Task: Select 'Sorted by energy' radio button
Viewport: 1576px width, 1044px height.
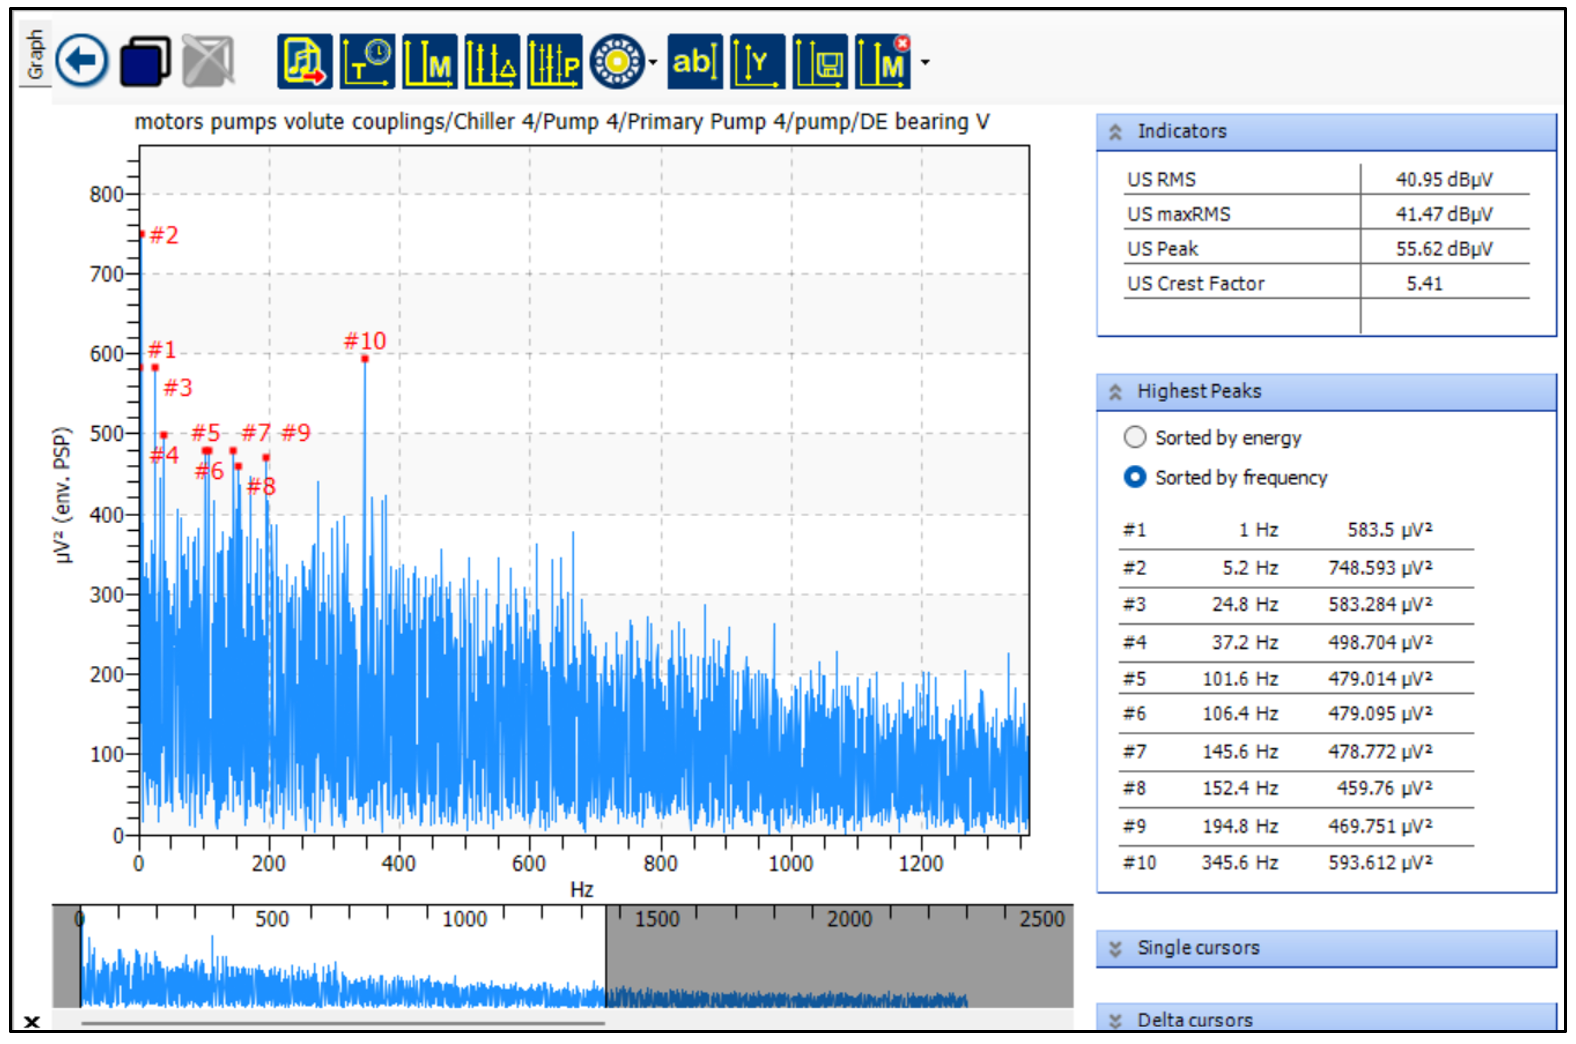Action: coord(1135,437)
